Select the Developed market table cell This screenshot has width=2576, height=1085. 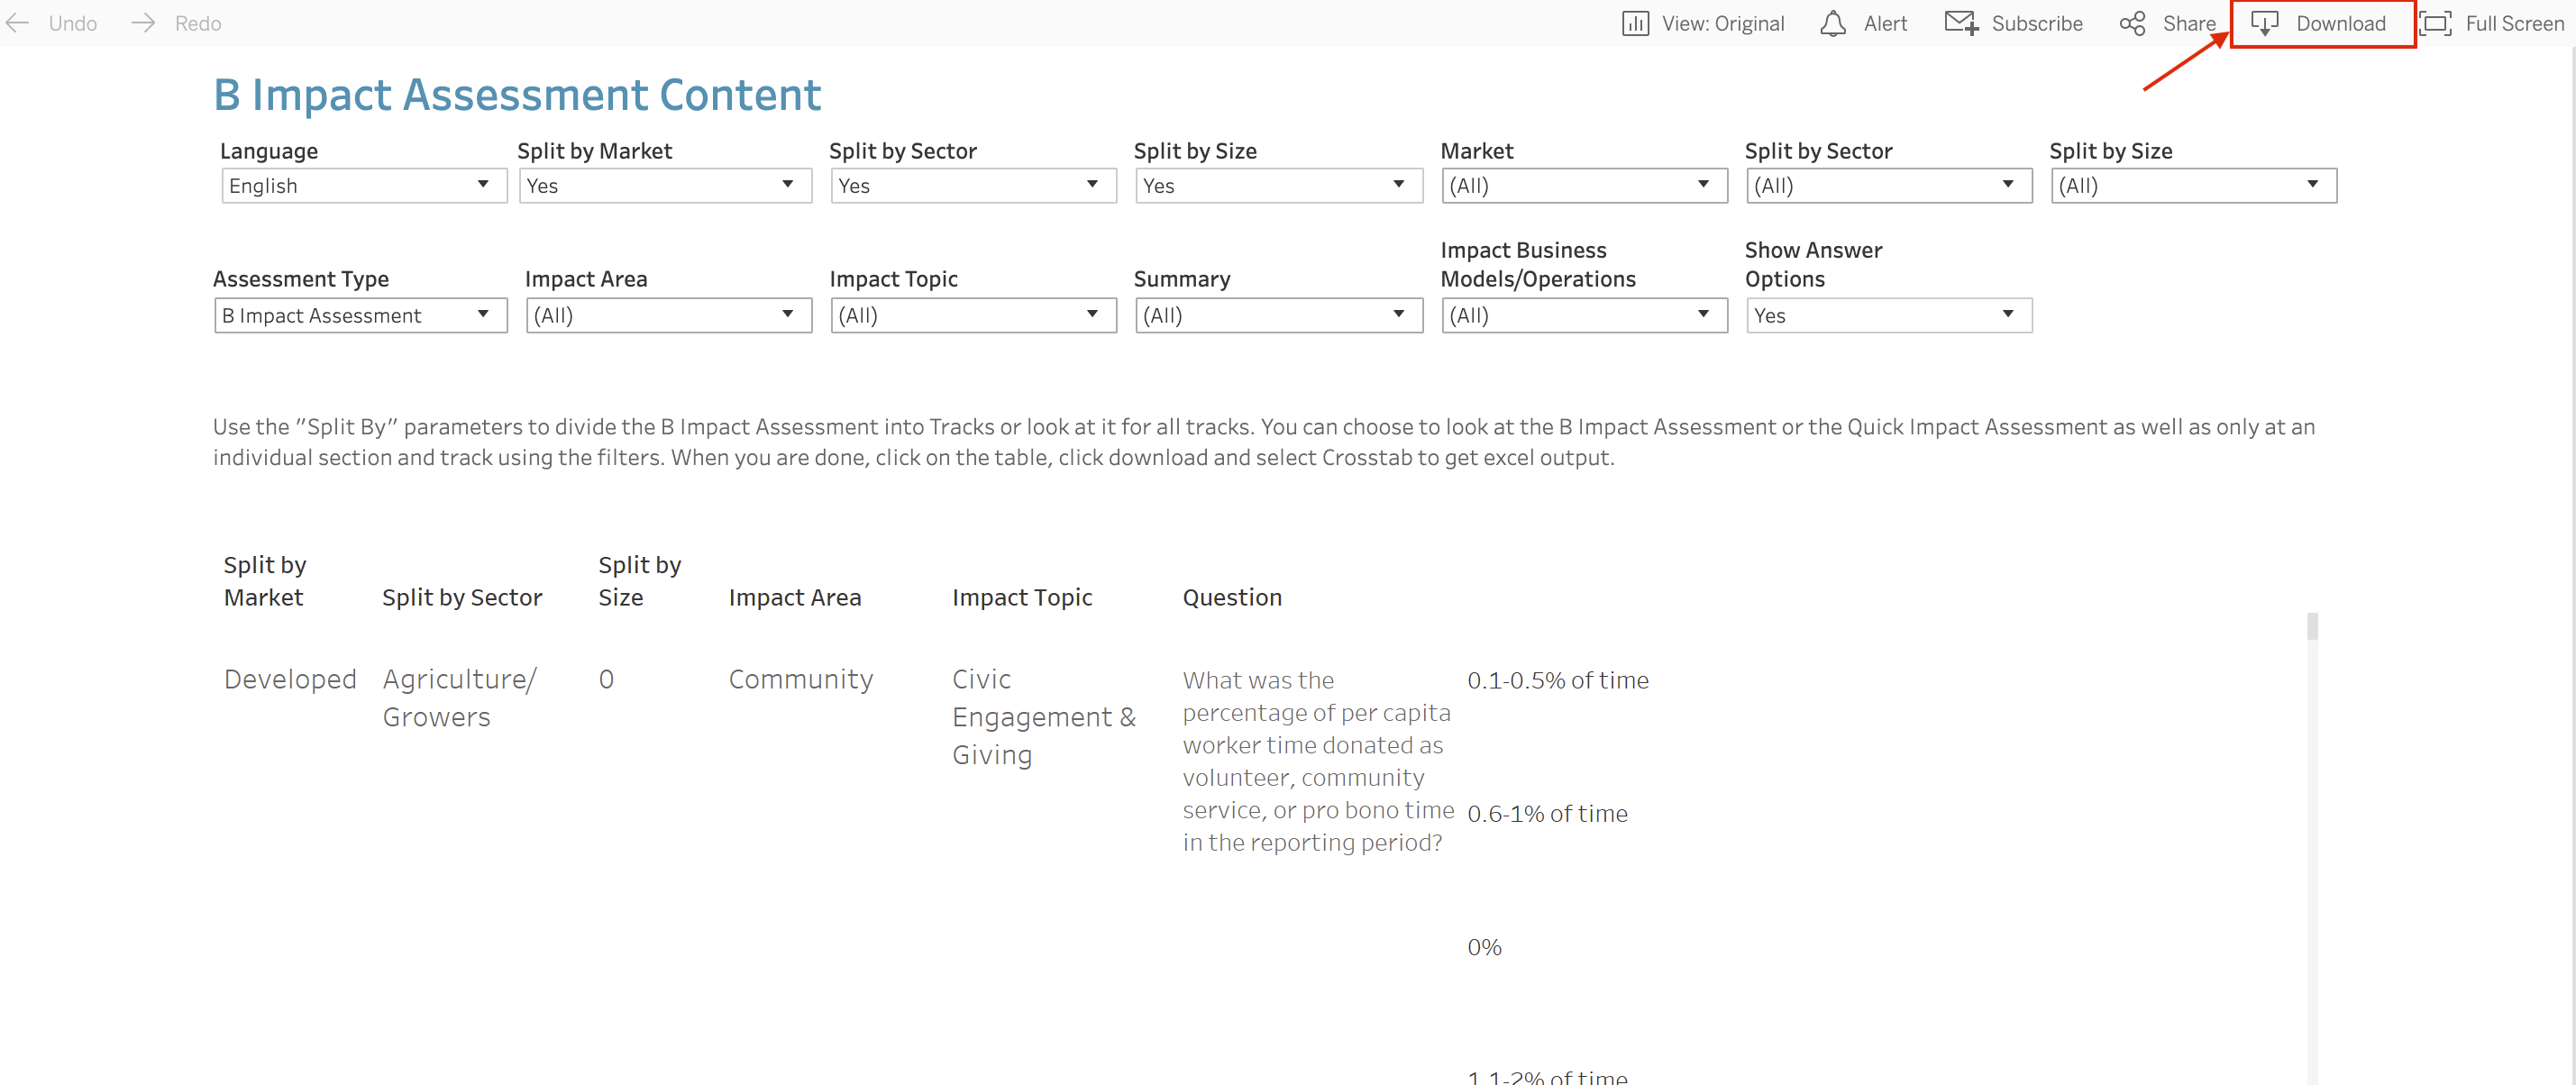coord(290,679)
